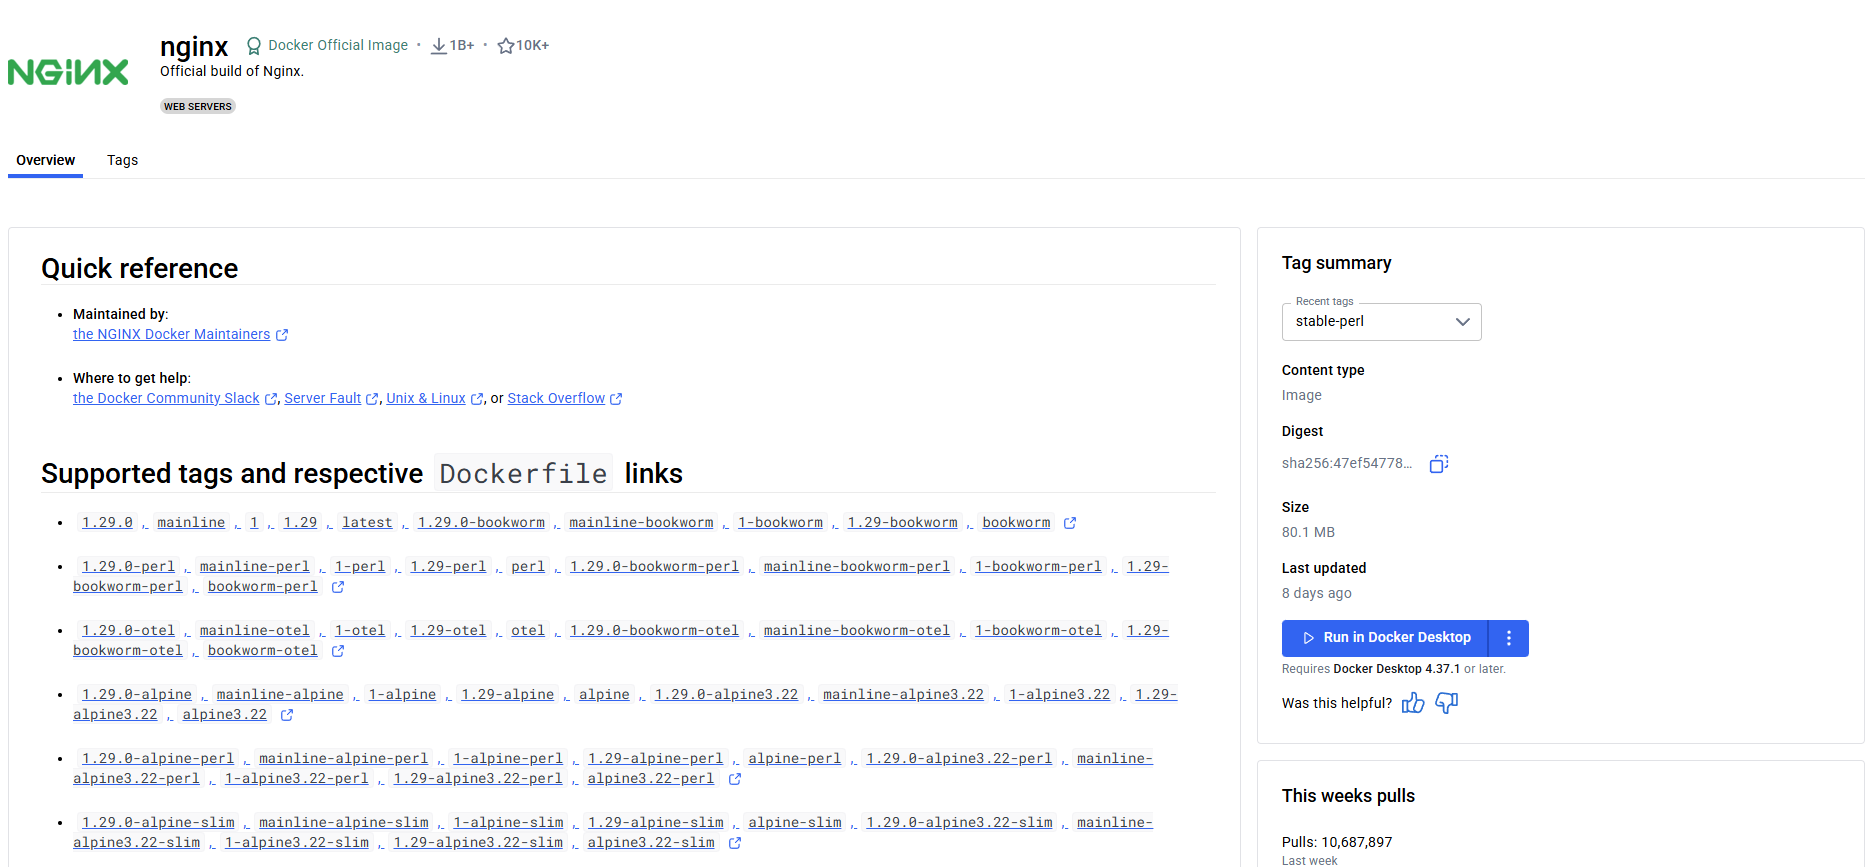Click external icon after NGINX Docker Maintainers
Screen dimensions: 1874x867
[x=282, y=335]
